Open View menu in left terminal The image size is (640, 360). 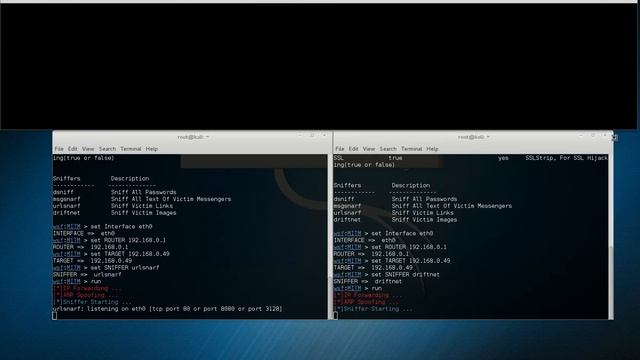click(88, 149)
